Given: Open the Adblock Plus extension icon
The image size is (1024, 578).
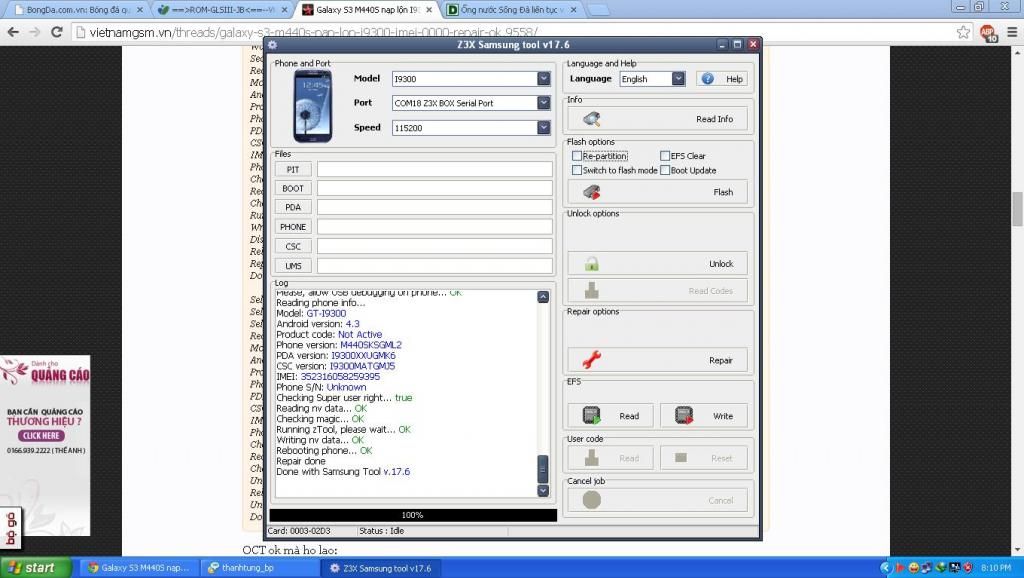Looking at the screenshot, I should (988, 33).
